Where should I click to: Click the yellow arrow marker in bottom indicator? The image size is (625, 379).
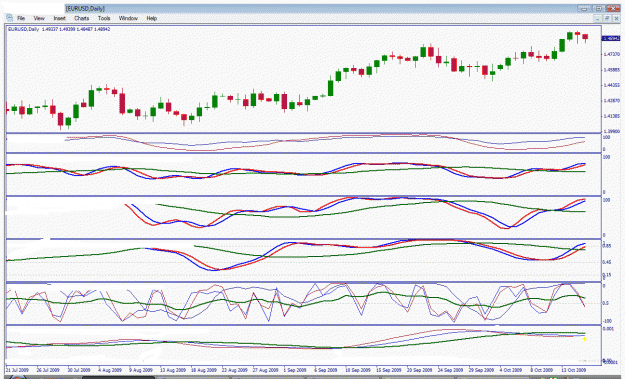click(584, 339)
